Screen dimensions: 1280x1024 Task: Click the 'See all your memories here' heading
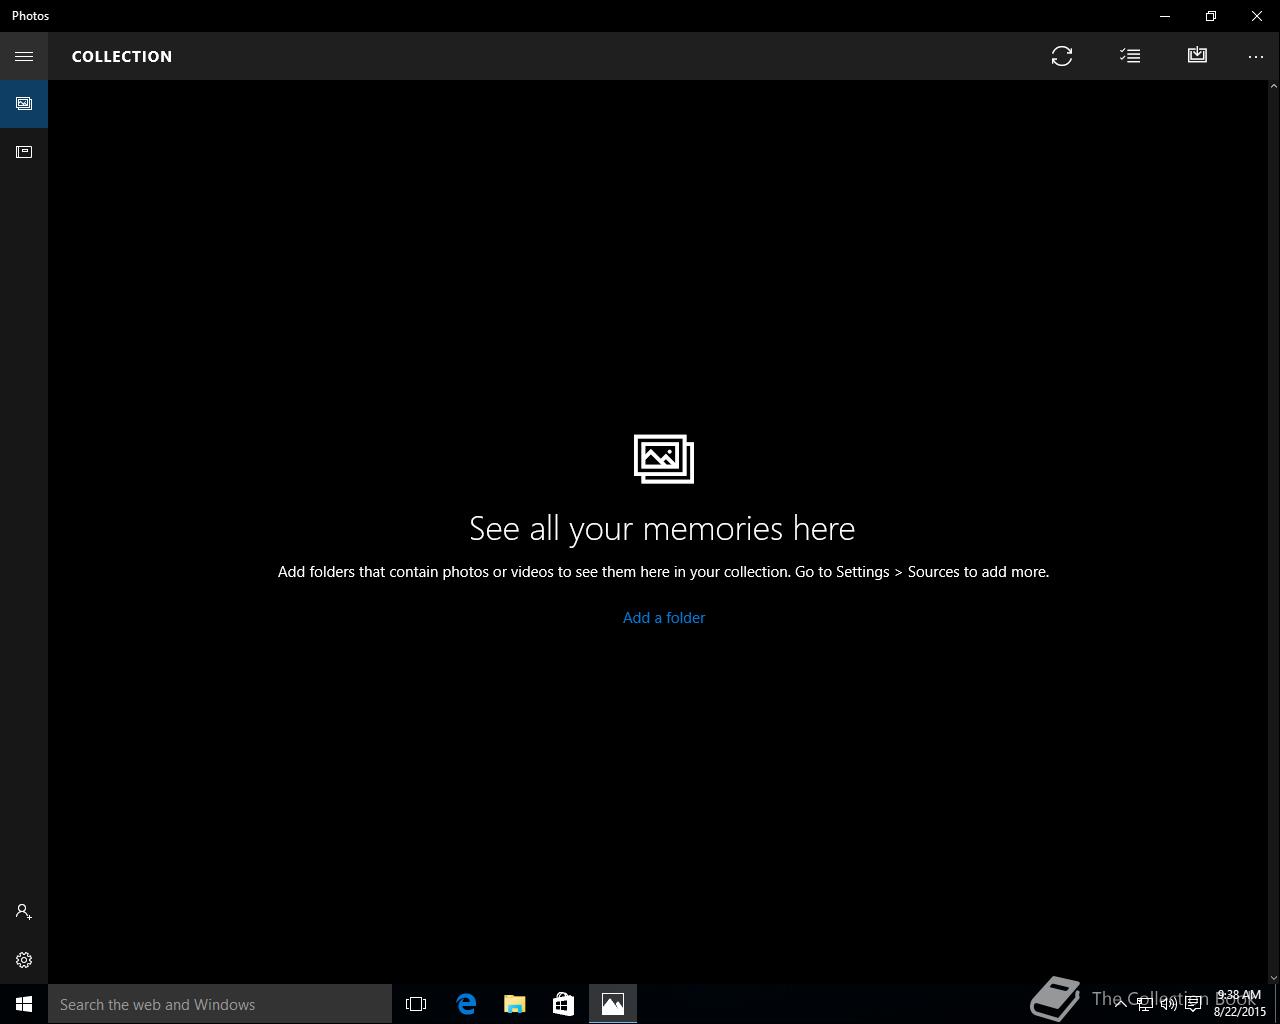point(662,528)
